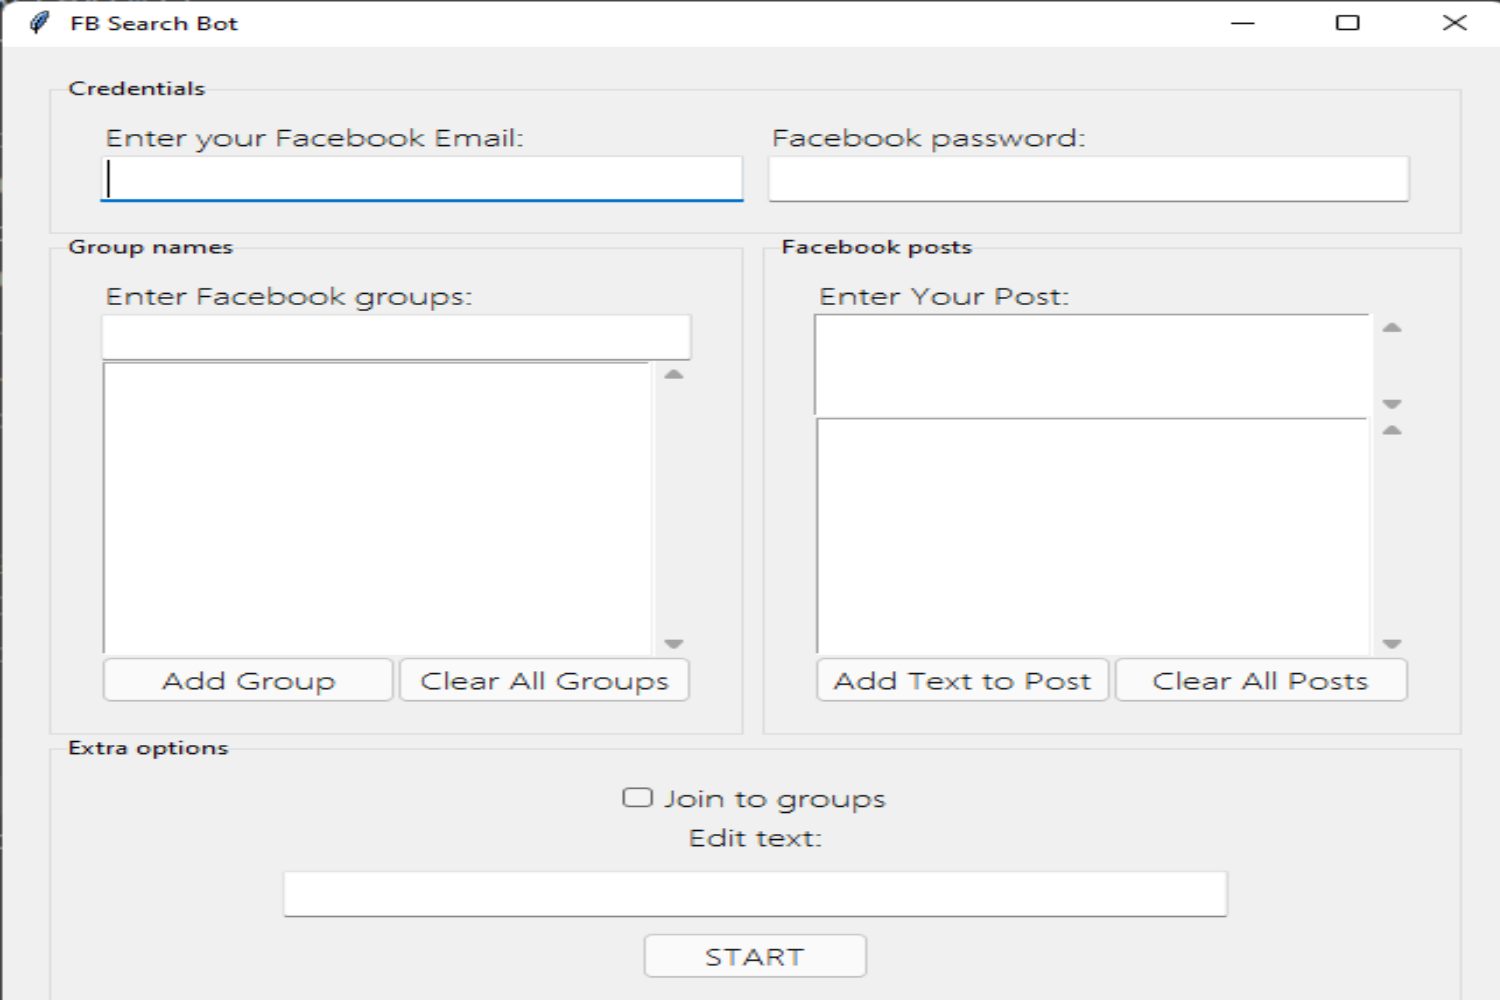This screenshot has width=1500, height=1000.
Task: Click the feather app icon in title bar
Action: [39, 23]
